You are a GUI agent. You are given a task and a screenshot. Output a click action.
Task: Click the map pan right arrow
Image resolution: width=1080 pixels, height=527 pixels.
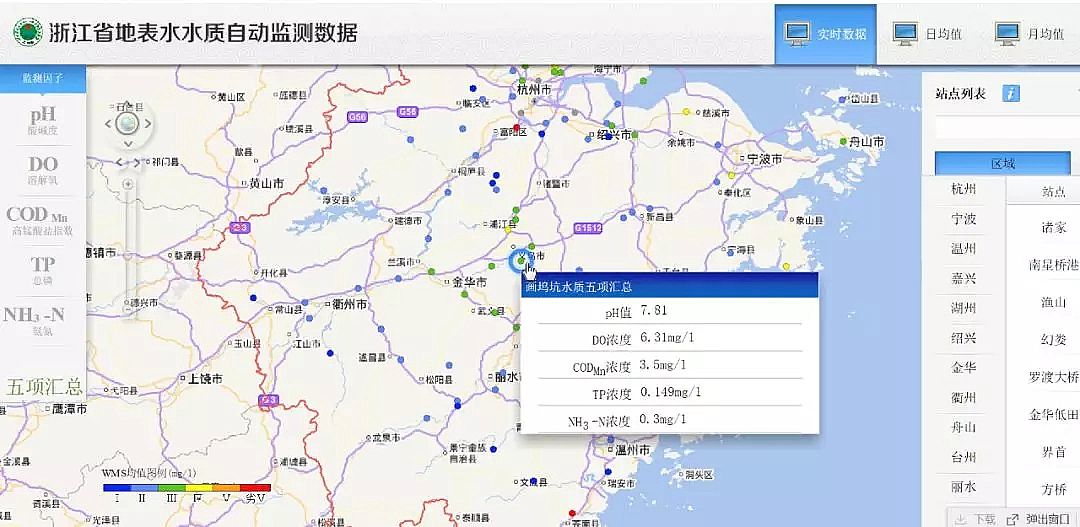pyautogui.click(x=148, y=125)
